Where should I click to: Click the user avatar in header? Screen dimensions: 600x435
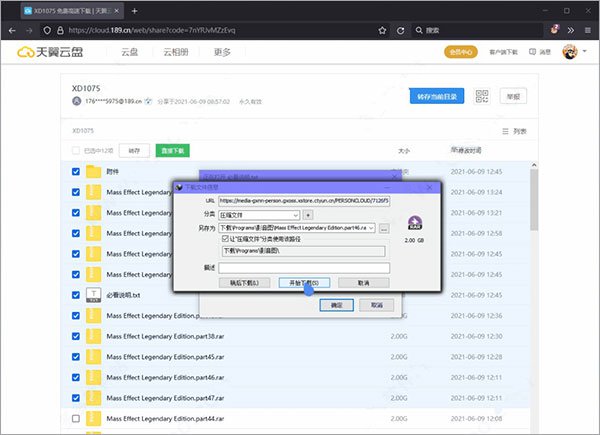tap(570, 51)
